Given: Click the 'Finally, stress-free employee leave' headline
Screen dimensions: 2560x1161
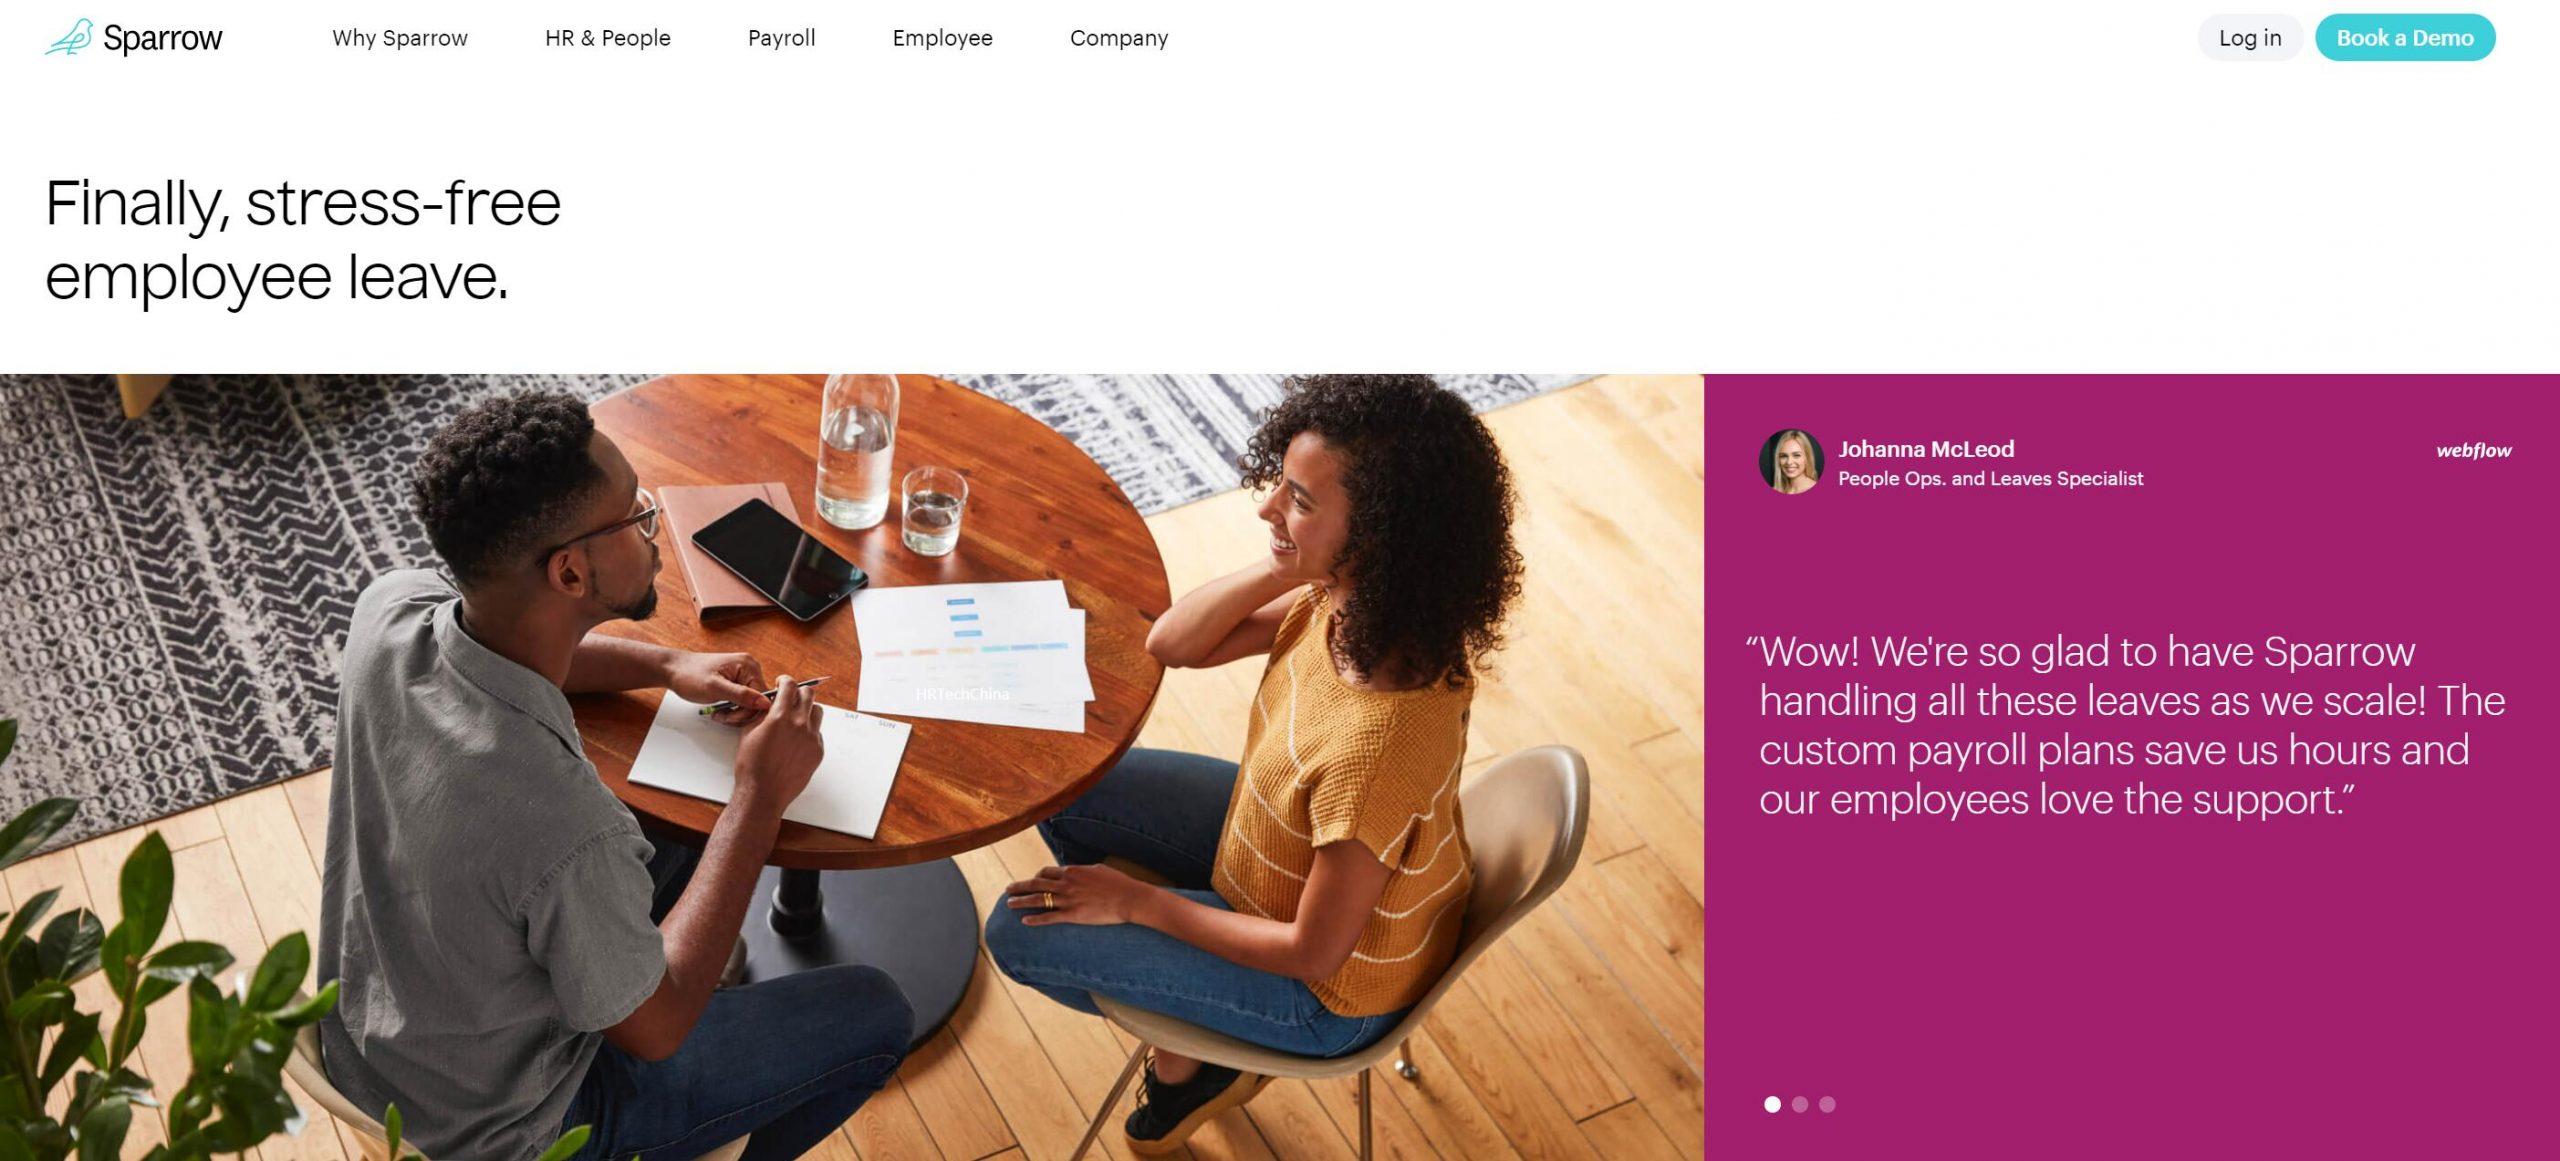Looking at the screenshot, I should click(303, 240).
